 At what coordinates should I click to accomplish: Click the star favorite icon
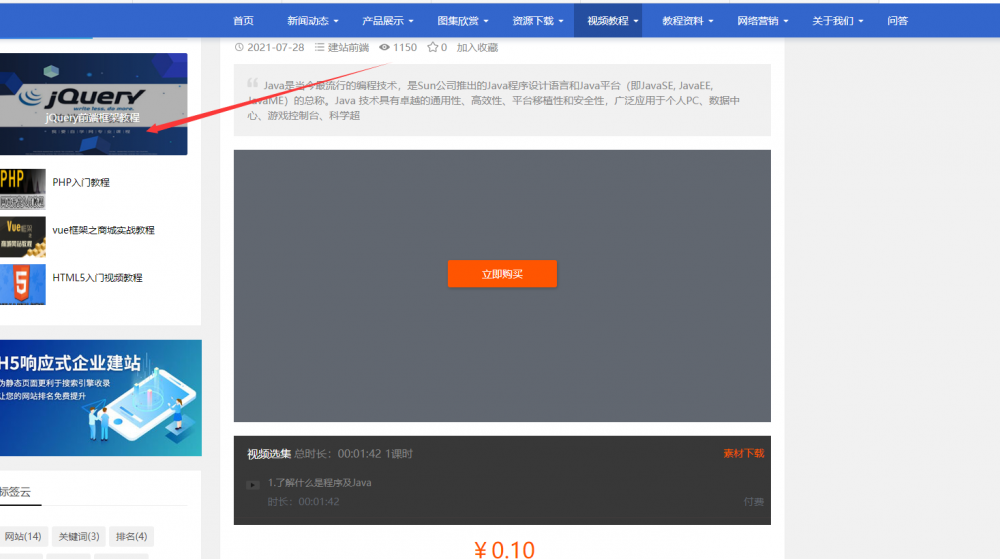click(432, 47)
